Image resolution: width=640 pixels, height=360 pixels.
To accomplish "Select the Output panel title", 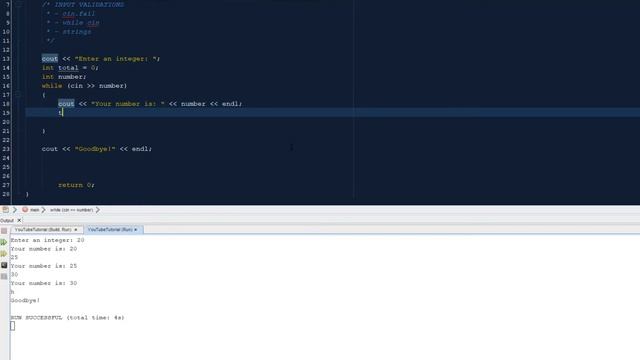I will coord(7,220).
